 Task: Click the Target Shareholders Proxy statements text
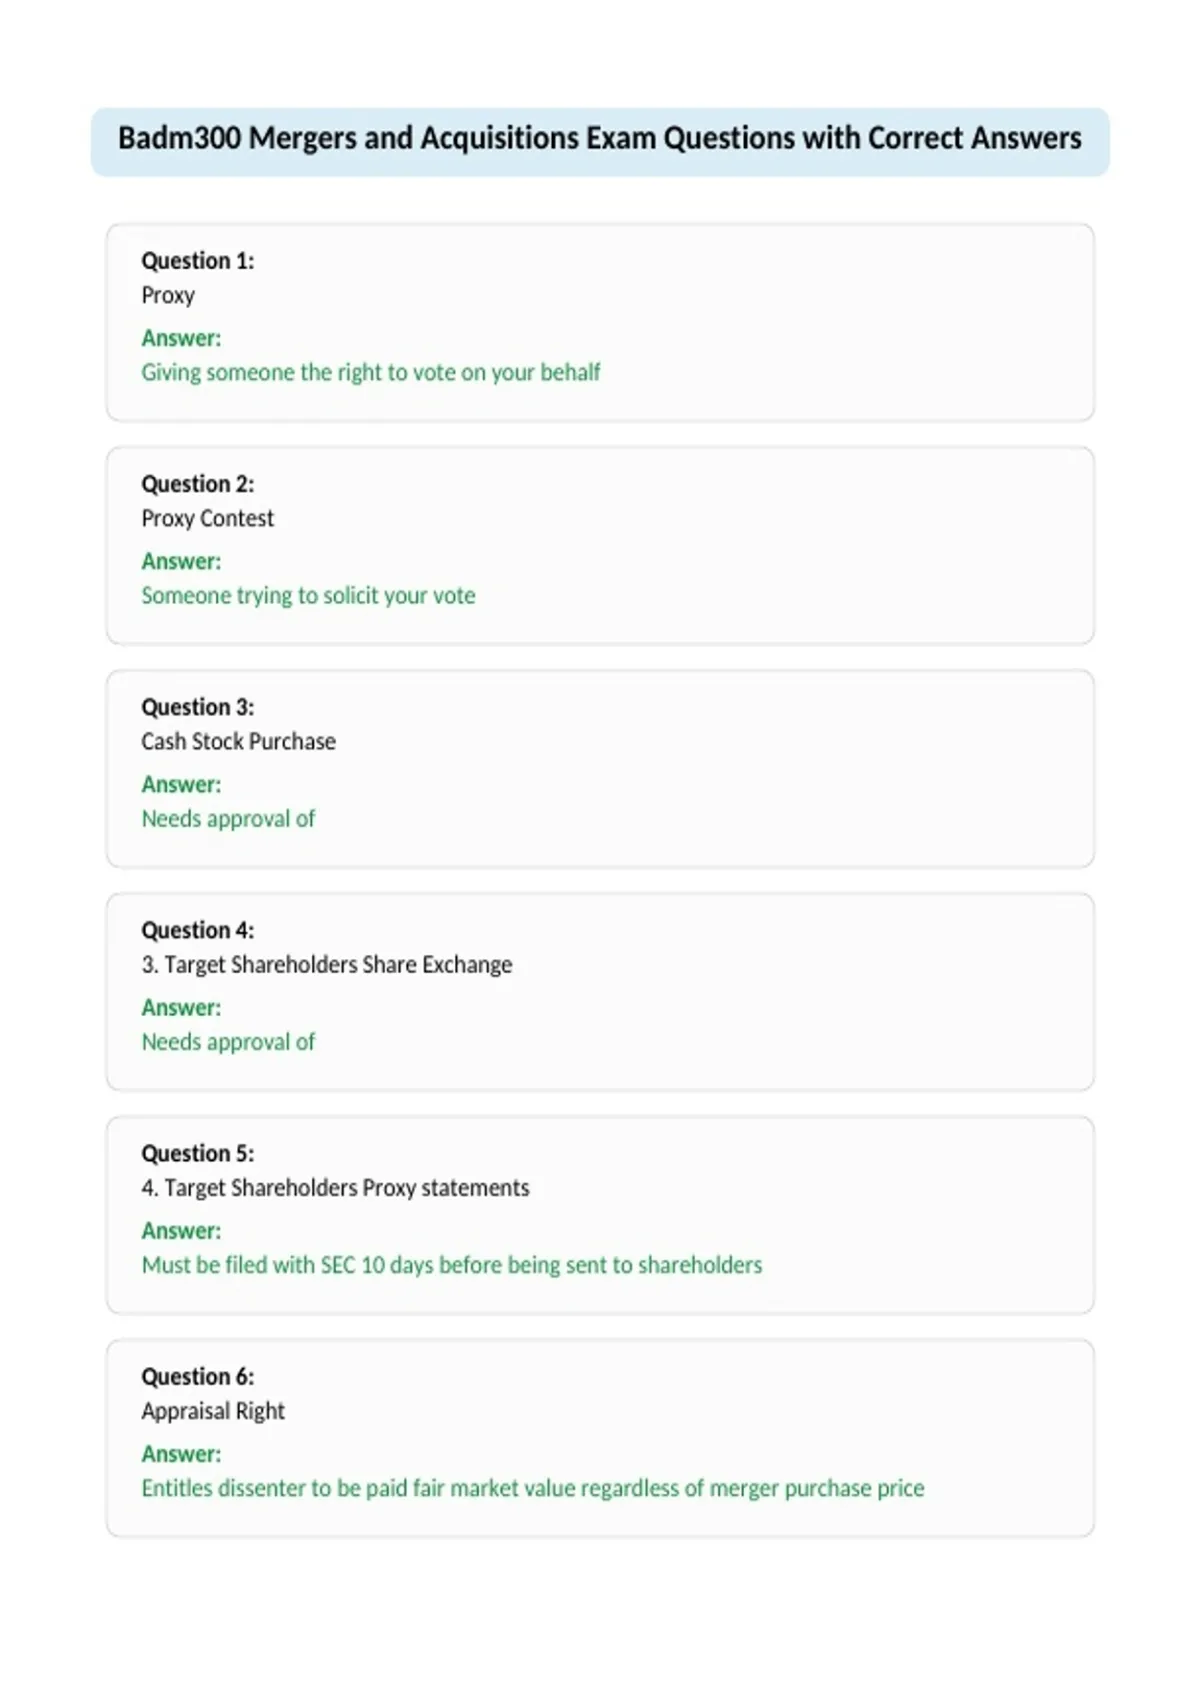click(335, 1188)
